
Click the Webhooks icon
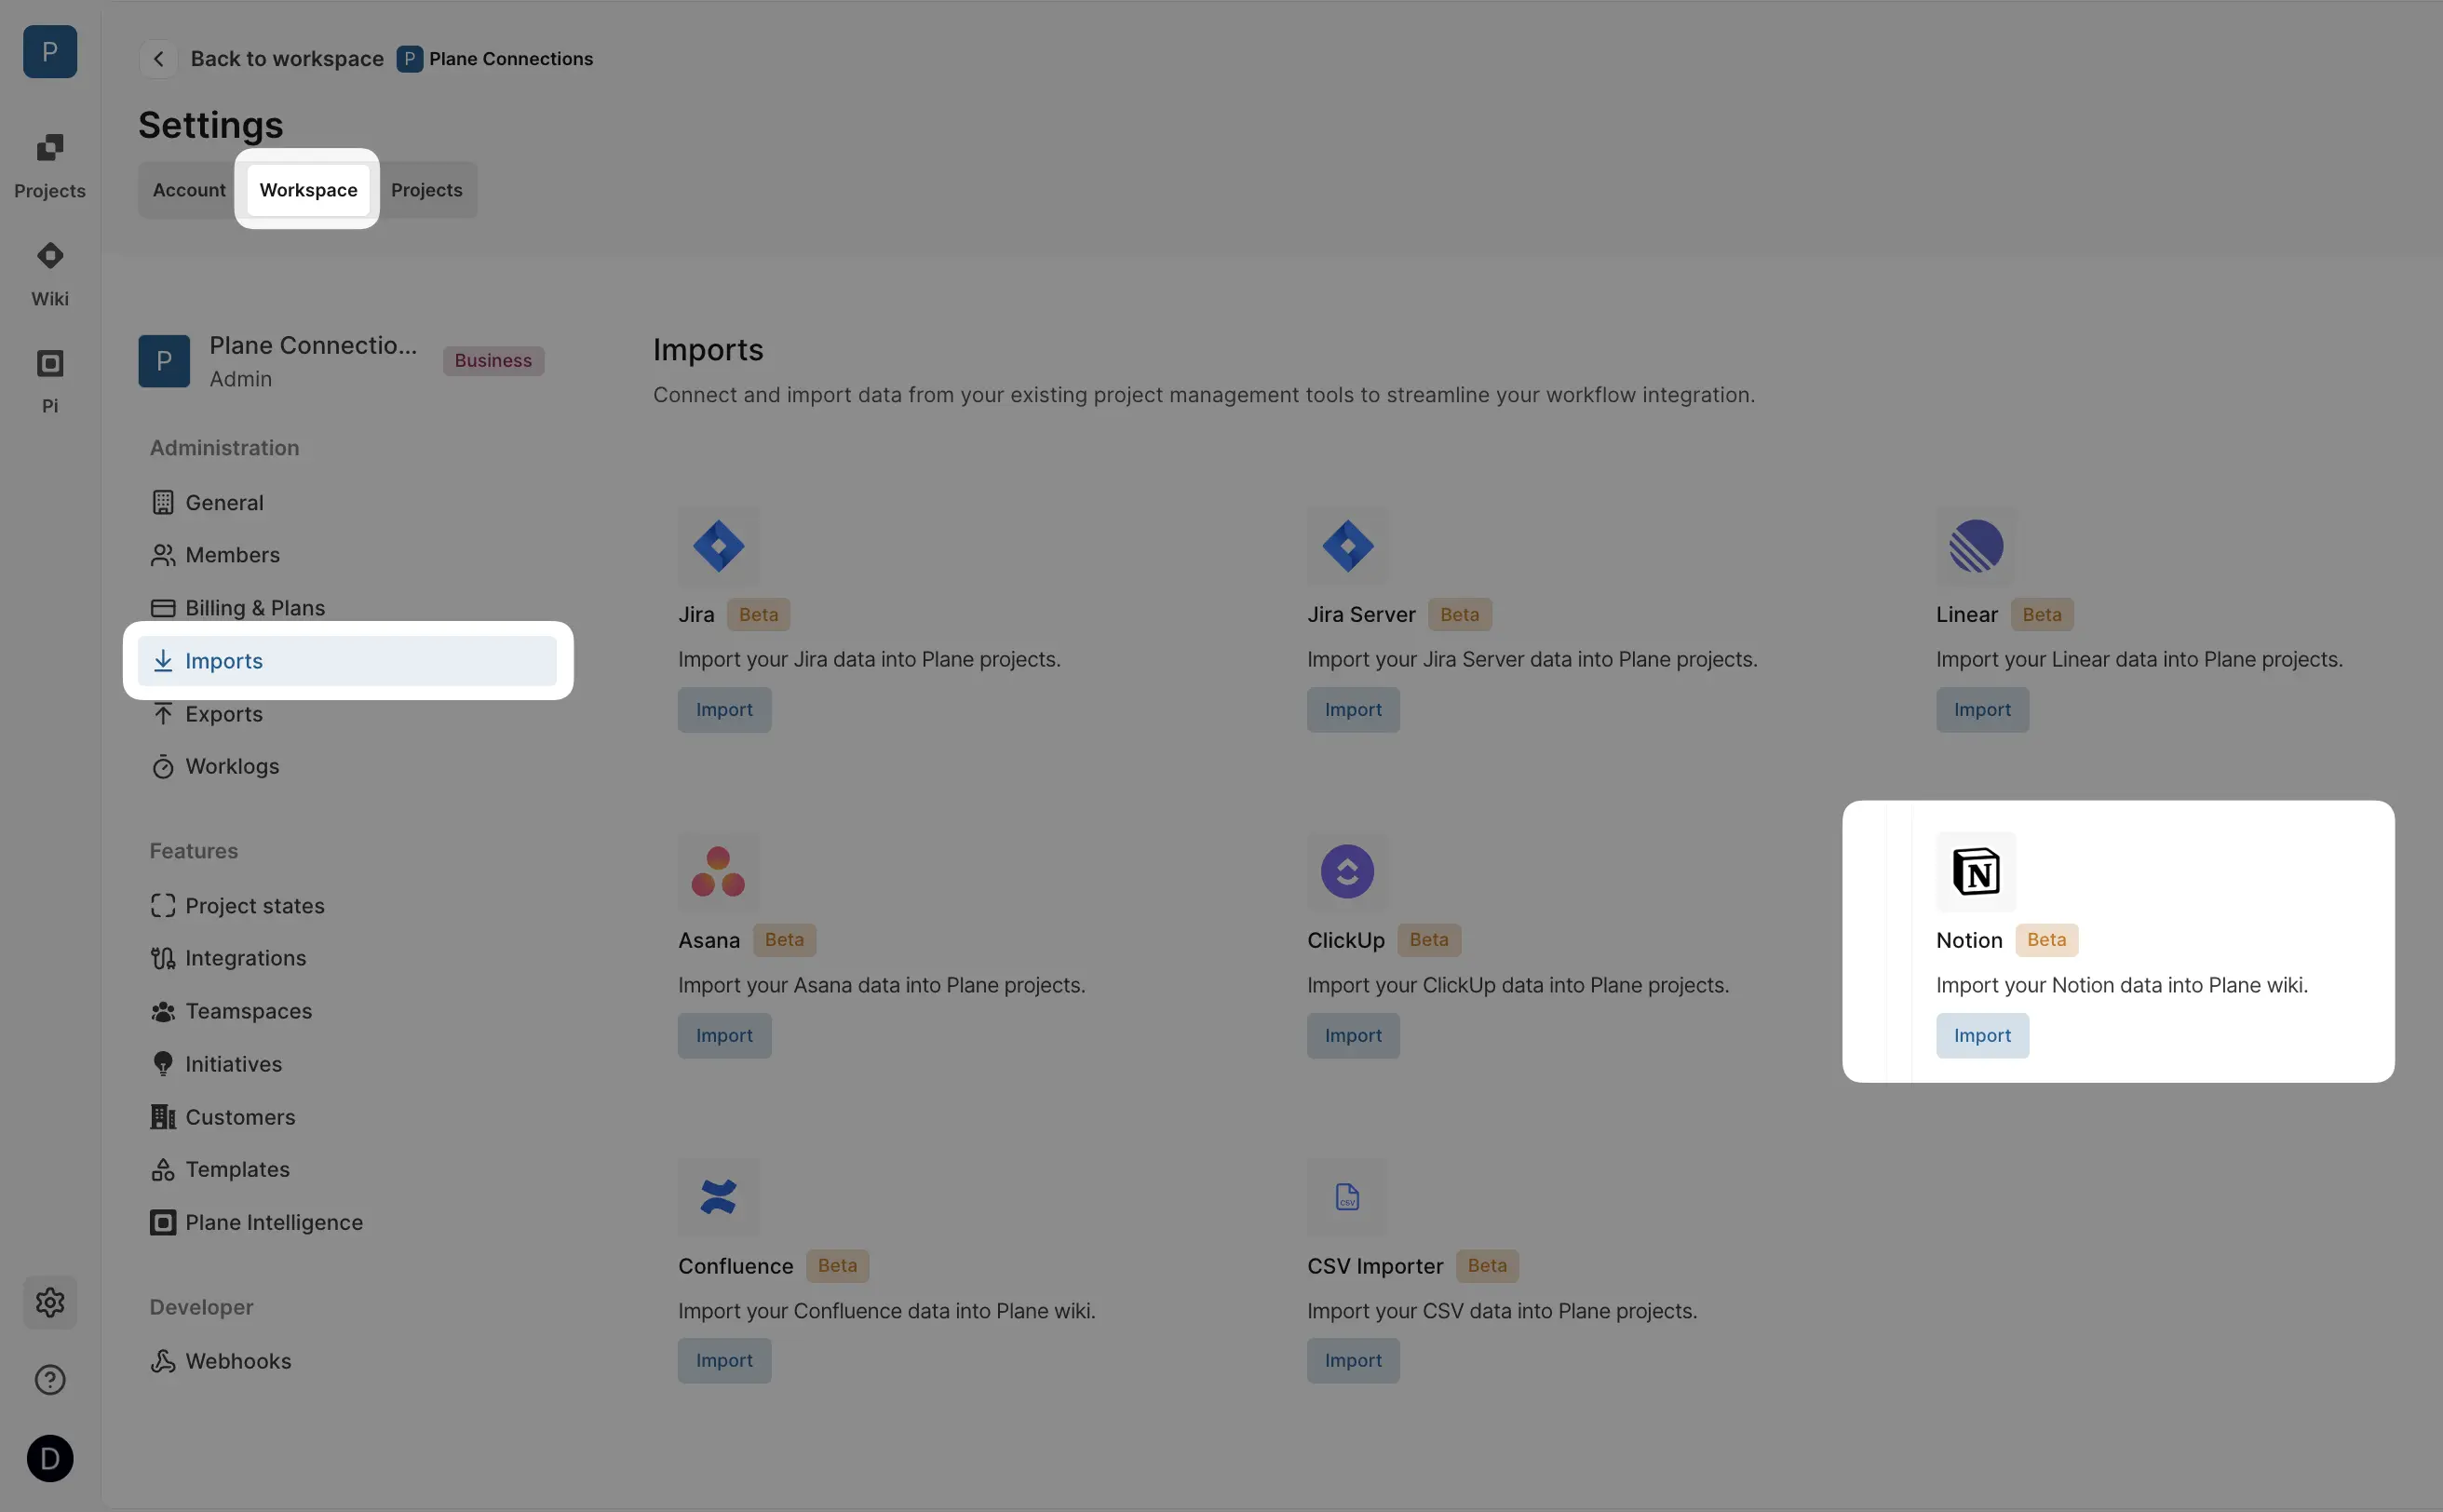pyautogui.click(x=163, y=1361)
